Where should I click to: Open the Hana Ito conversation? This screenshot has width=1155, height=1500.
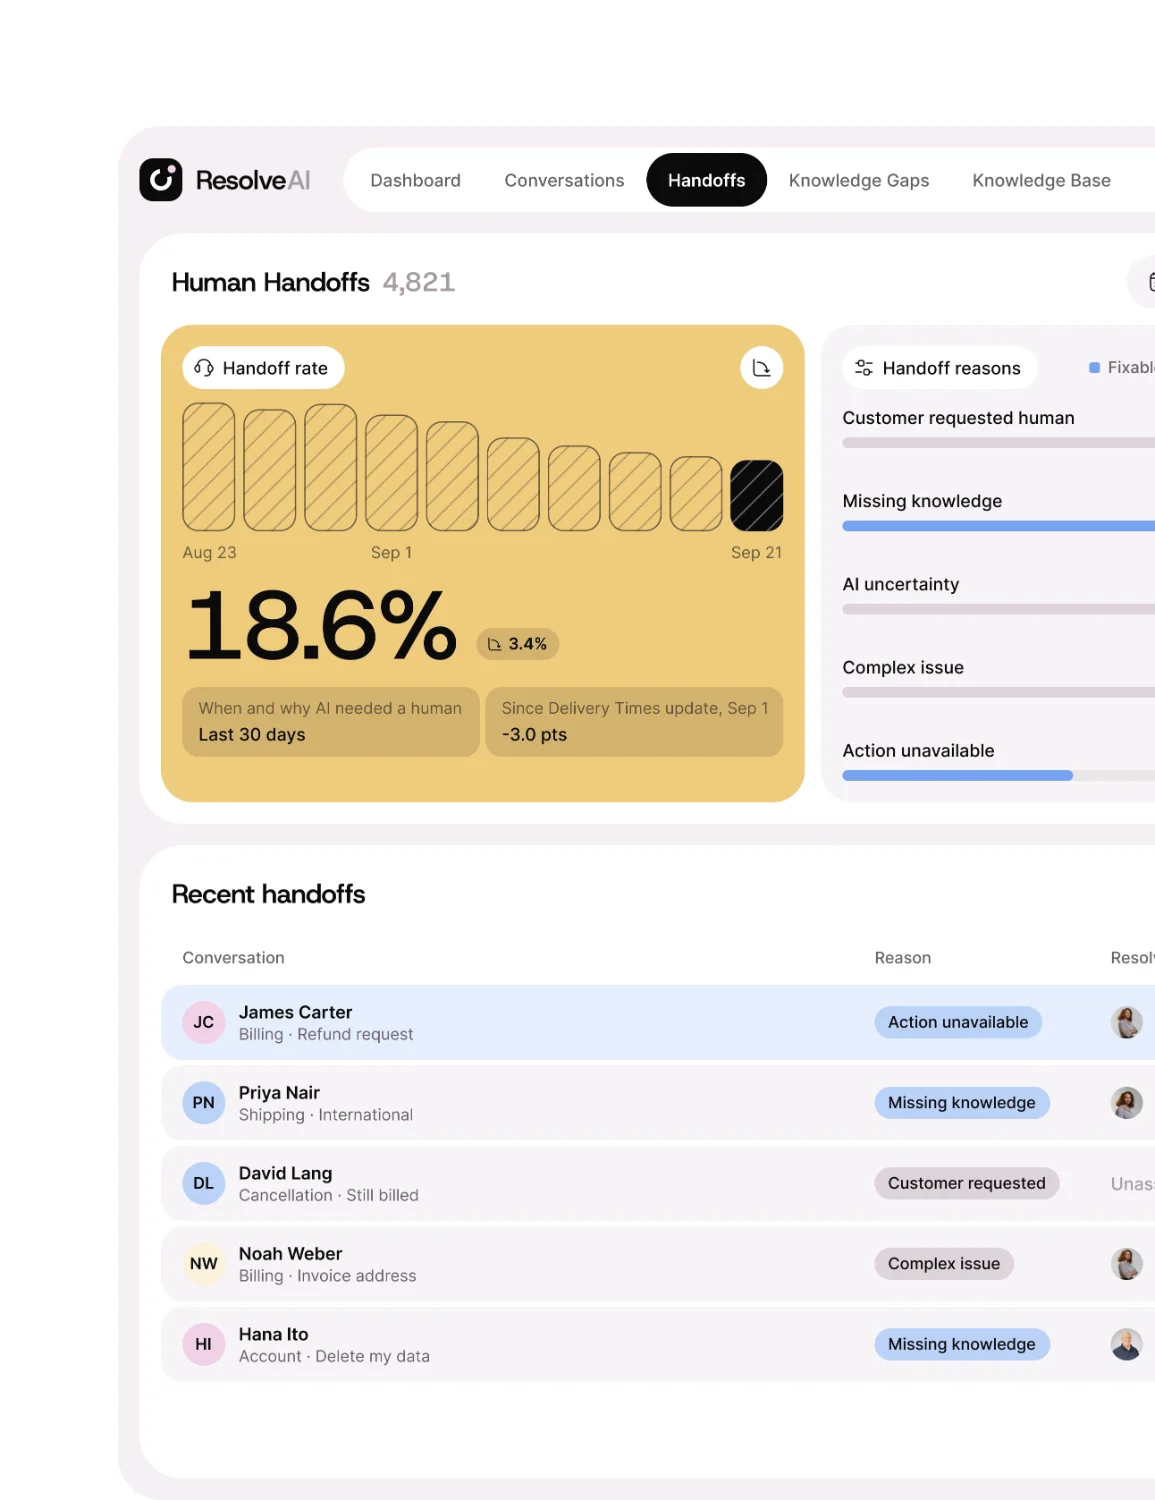pyautogui.click(x=658, y=1344)
